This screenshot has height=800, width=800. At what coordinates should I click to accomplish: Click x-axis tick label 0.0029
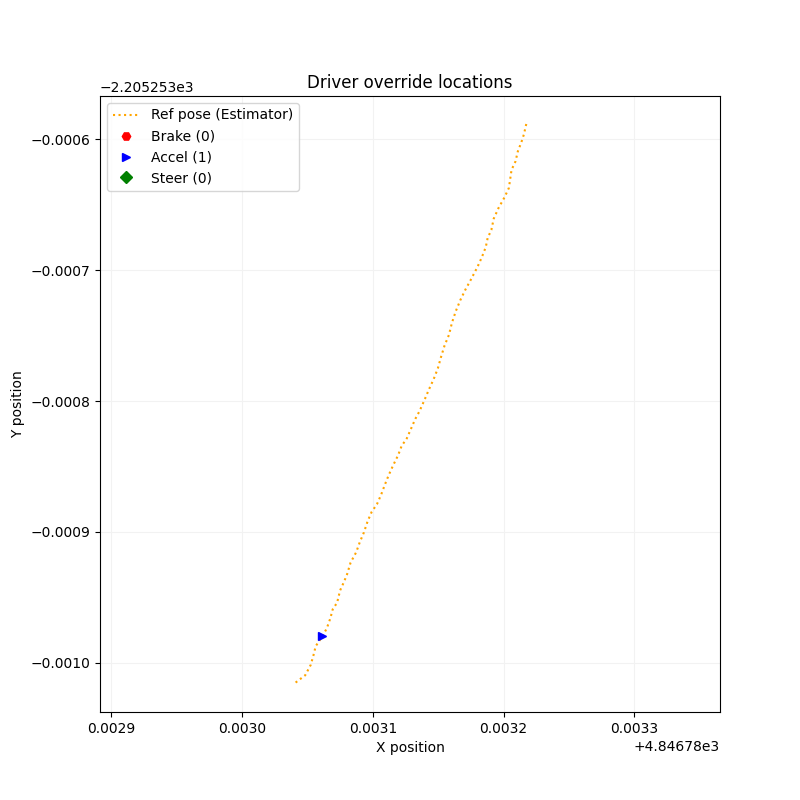pos(112,728)
